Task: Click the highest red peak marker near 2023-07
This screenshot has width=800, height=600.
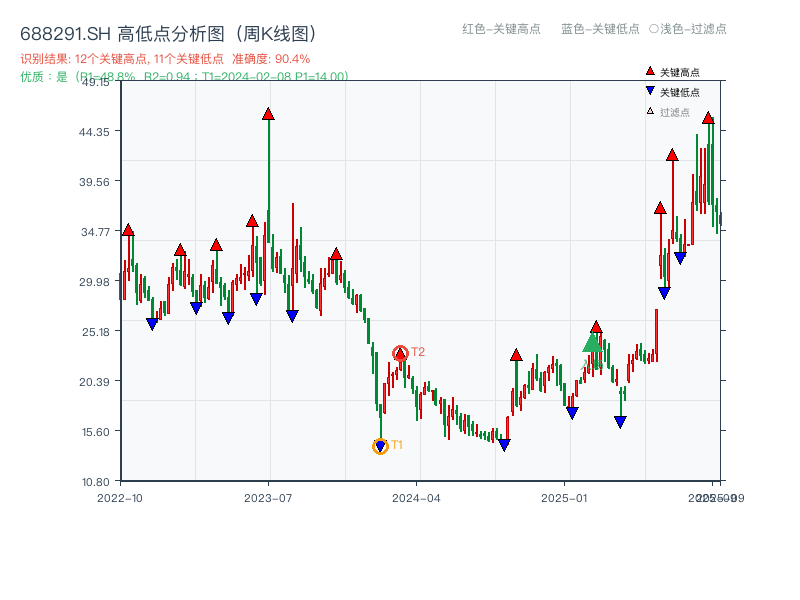Action: point(267,114)
